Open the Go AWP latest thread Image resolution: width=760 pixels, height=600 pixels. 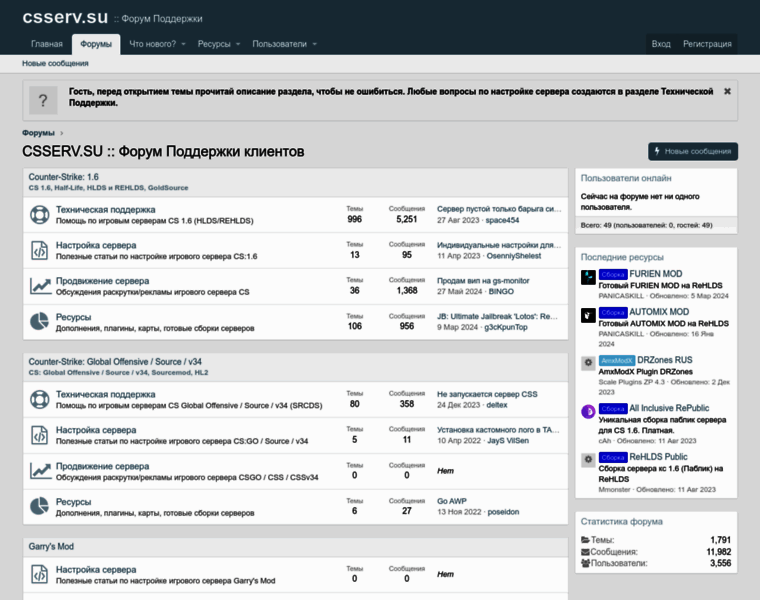click(453, 499)
